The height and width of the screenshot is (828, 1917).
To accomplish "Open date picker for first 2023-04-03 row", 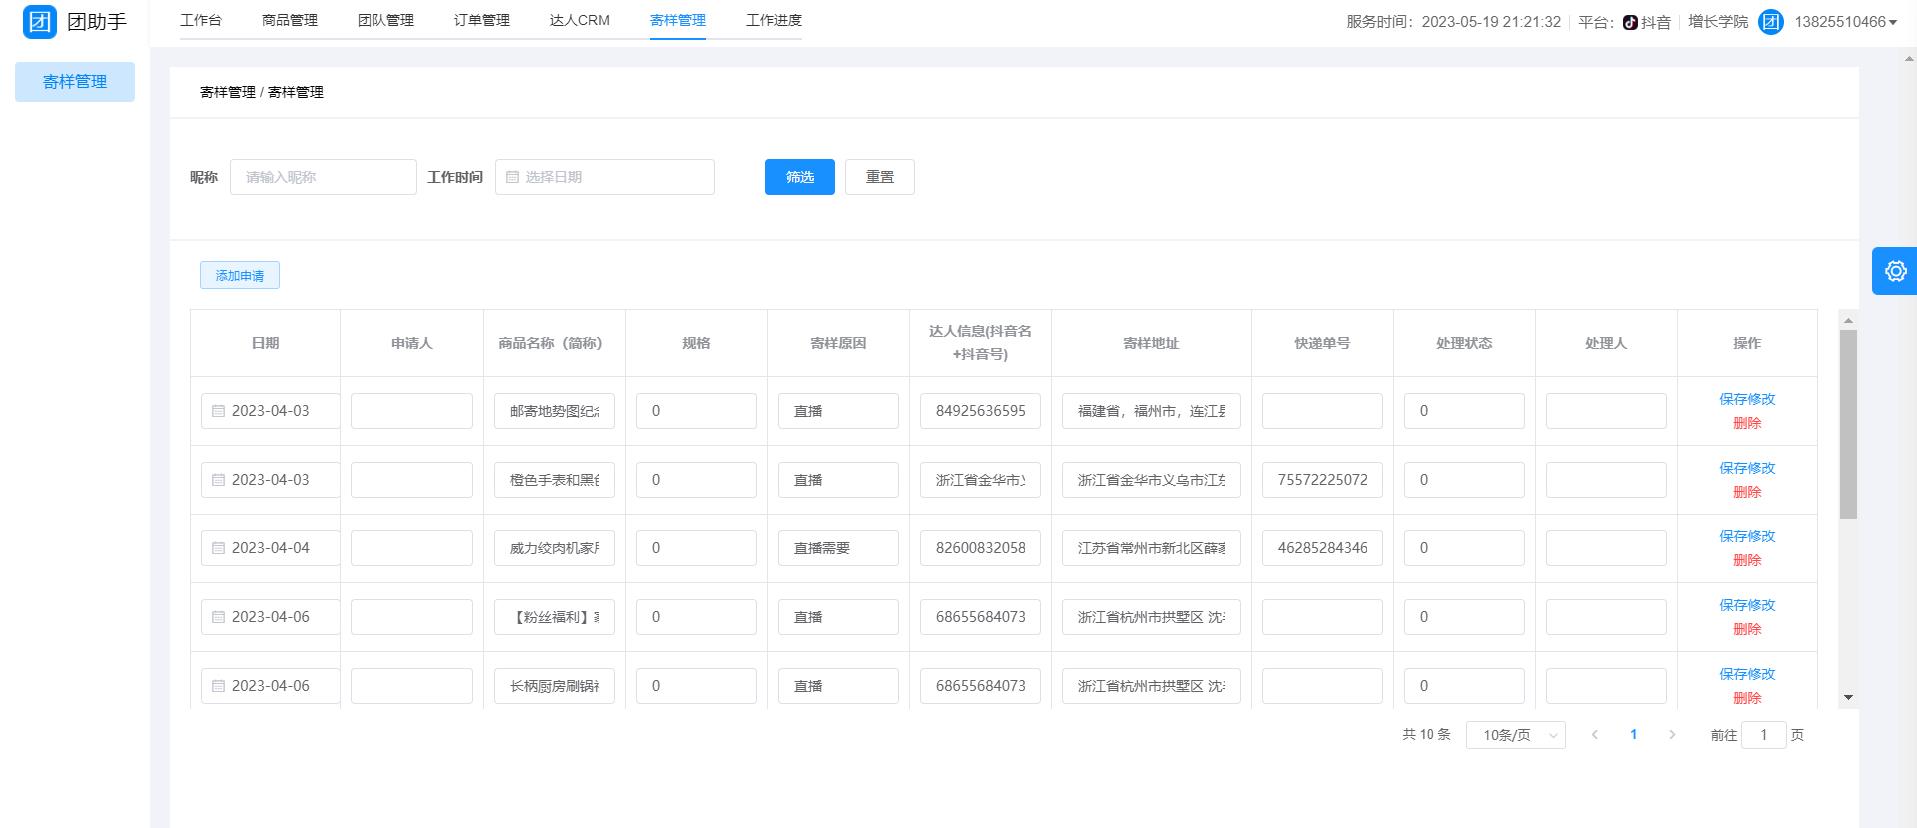I will coord(270,411).
